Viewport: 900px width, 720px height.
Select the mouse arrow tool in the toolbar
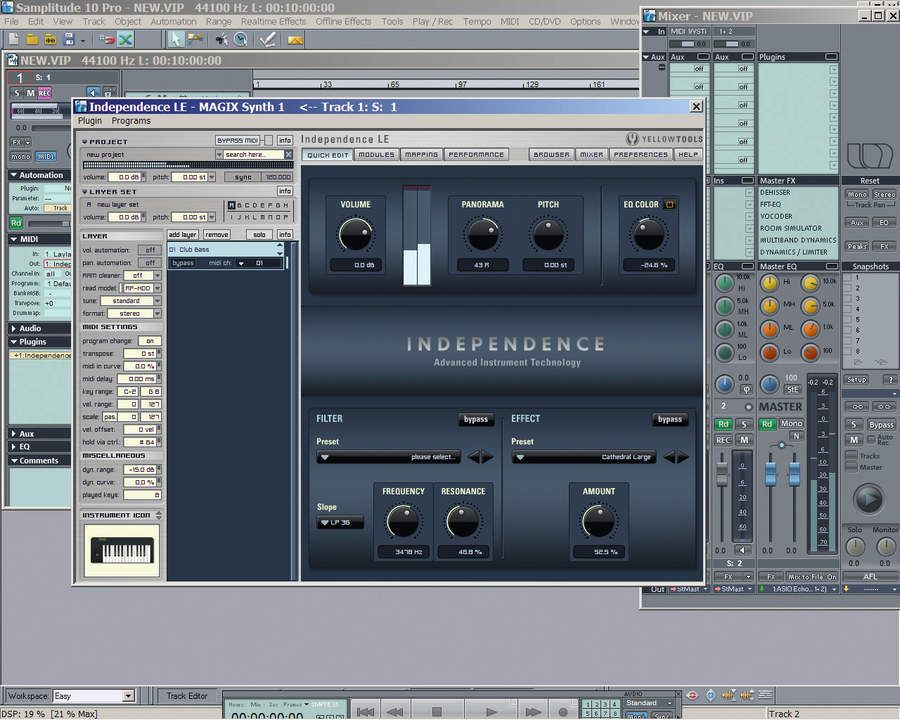176,39
